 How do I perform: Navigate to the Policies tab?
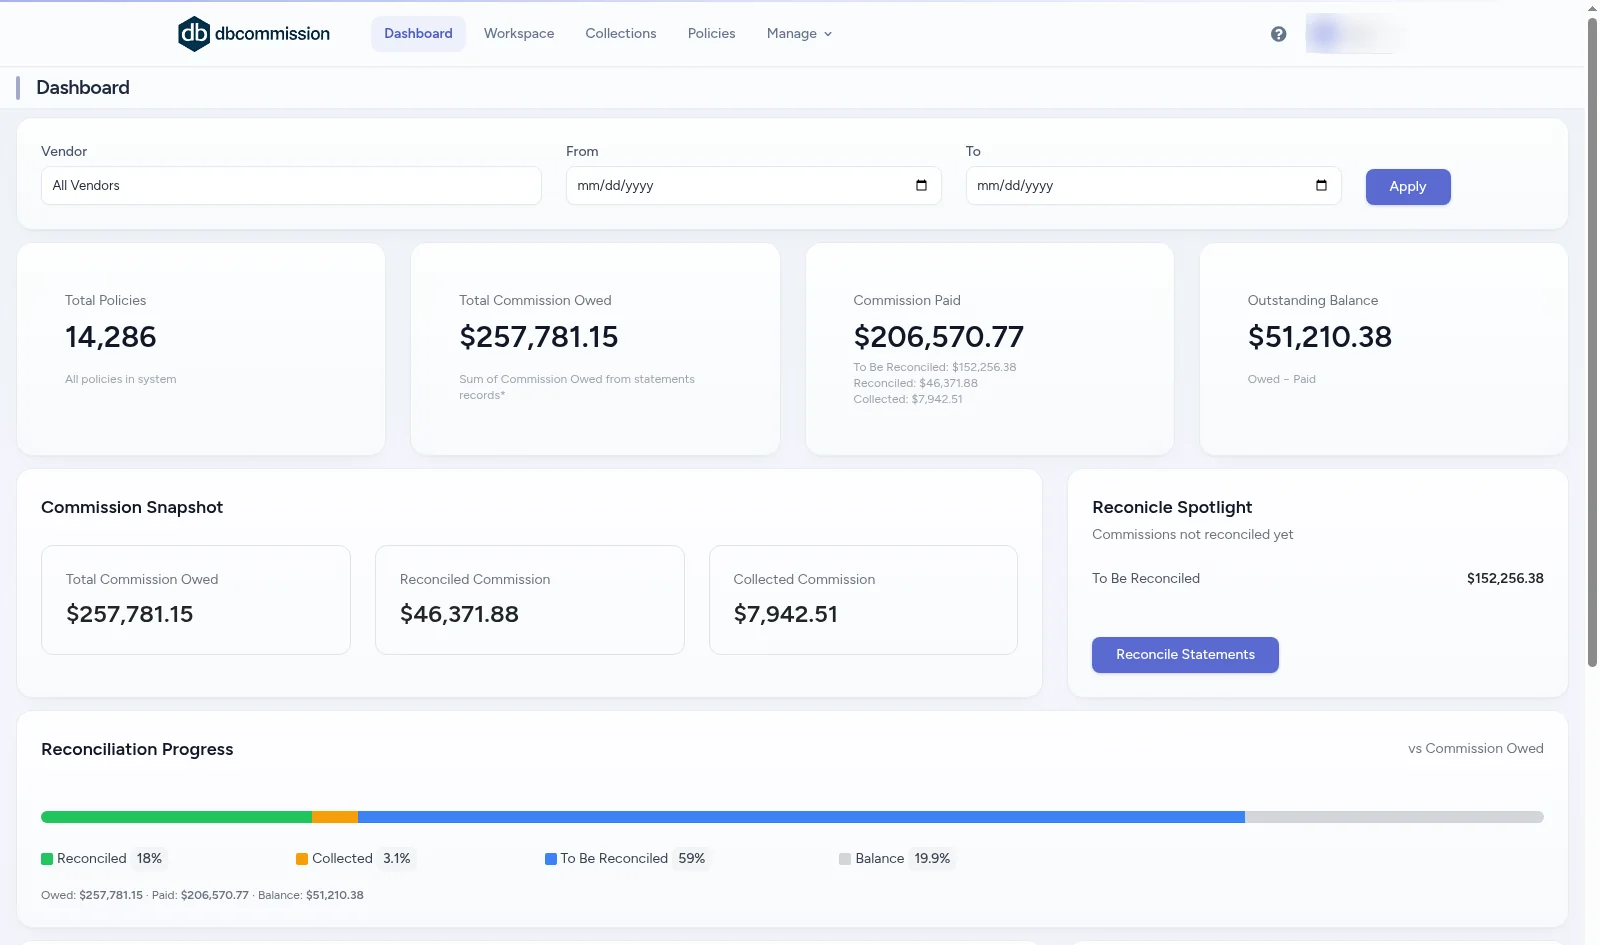pyautogui.click(x=712, y=34)
